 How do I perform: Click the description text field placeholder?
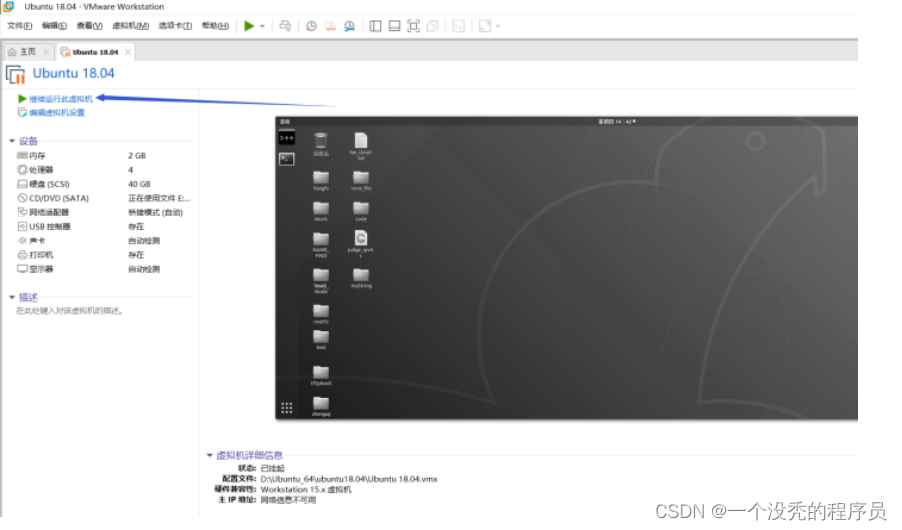point(70,311)
